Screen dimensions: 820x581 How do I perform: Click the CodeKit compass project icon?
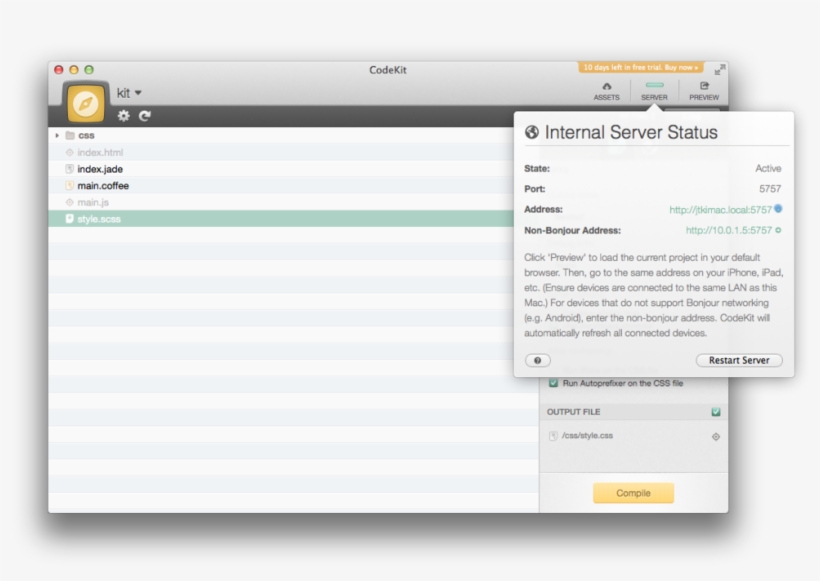click(x=86, y=103)
